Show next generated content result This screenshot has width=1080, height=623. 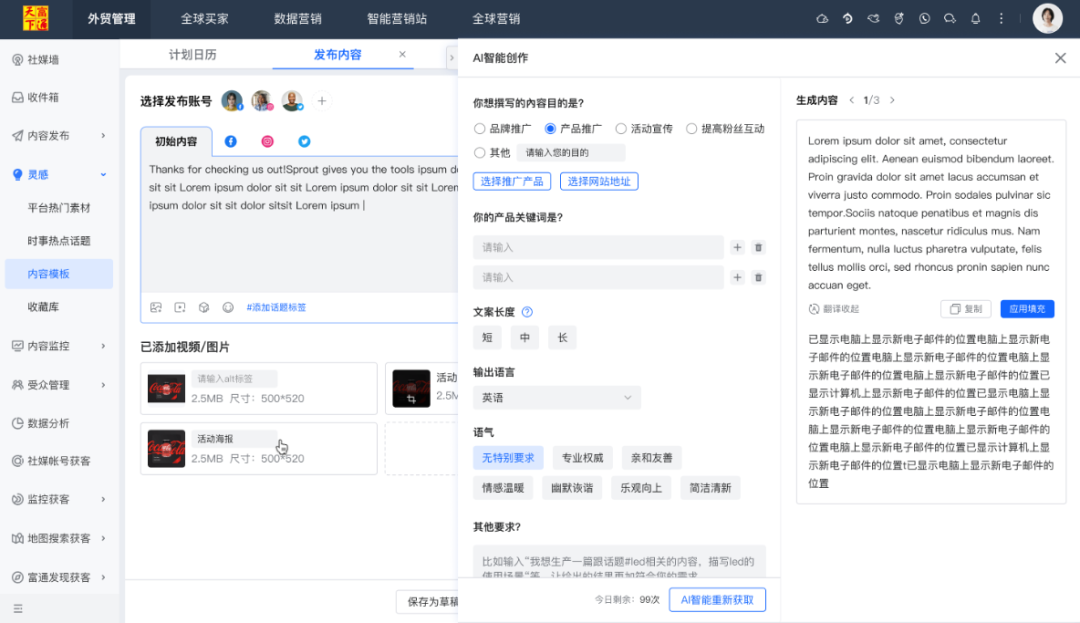892,101
